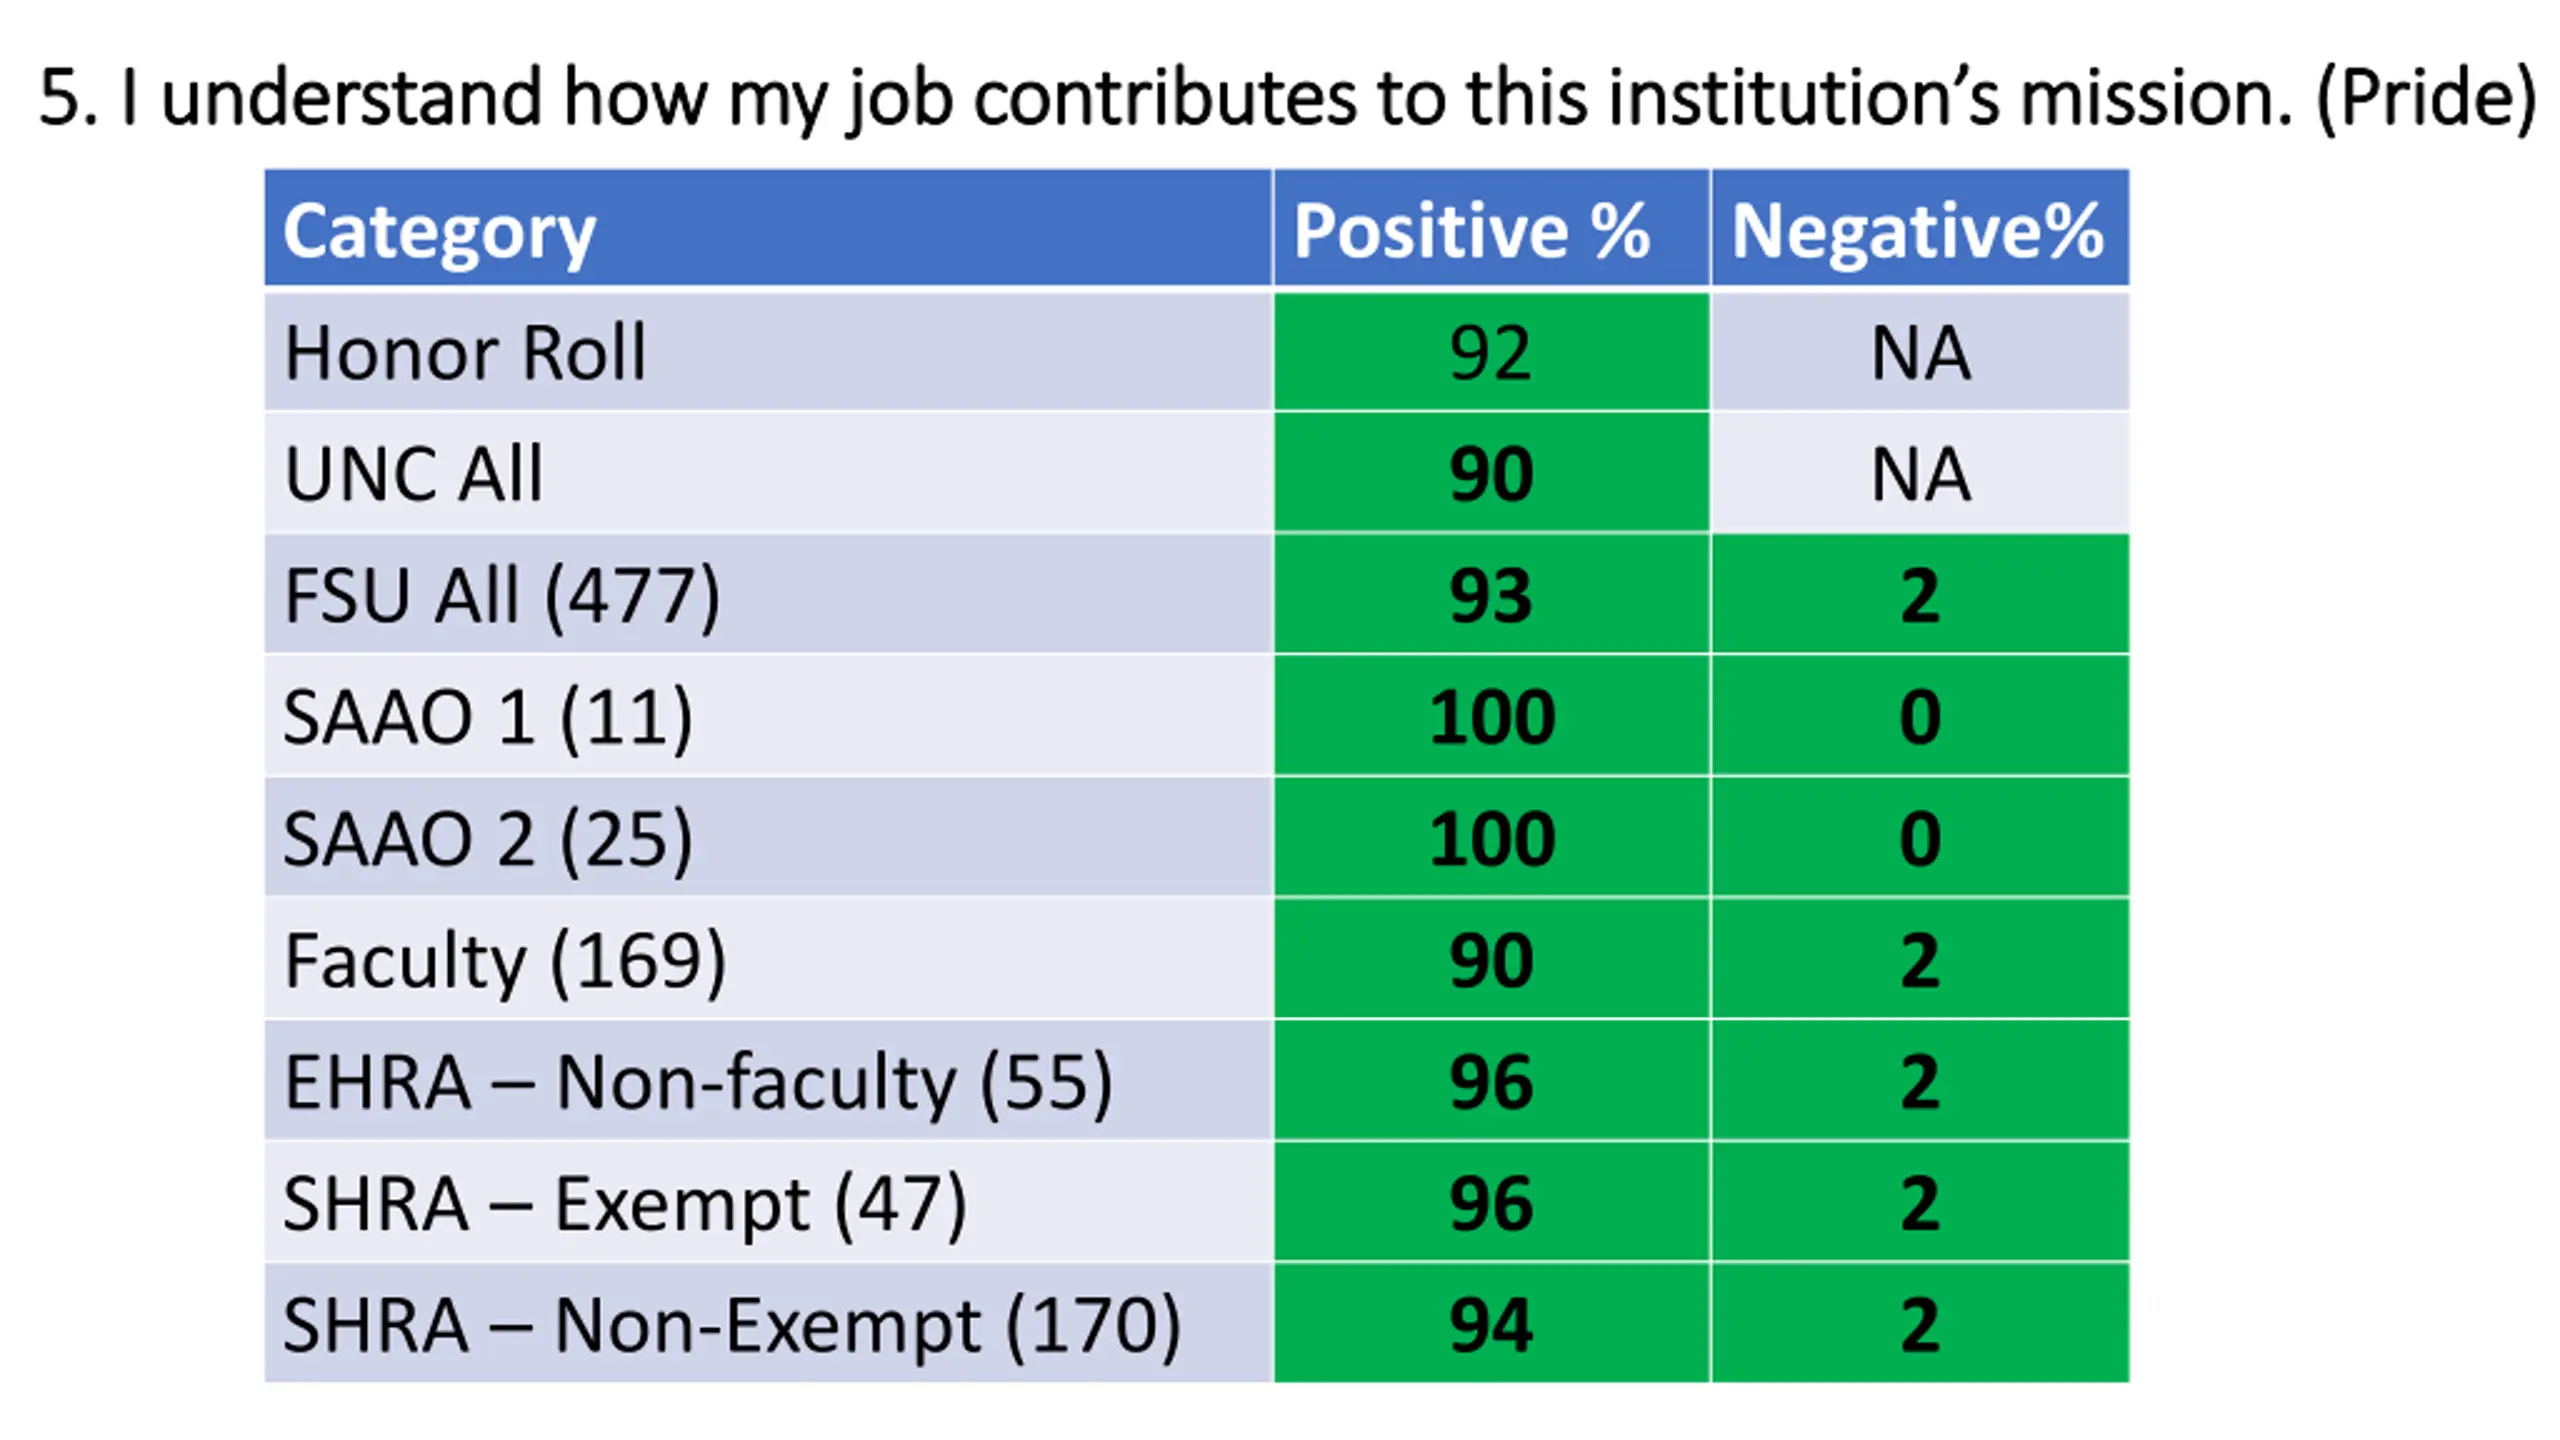
Task: Select the Negative% column header
Action: click(x=1920, y=228)
